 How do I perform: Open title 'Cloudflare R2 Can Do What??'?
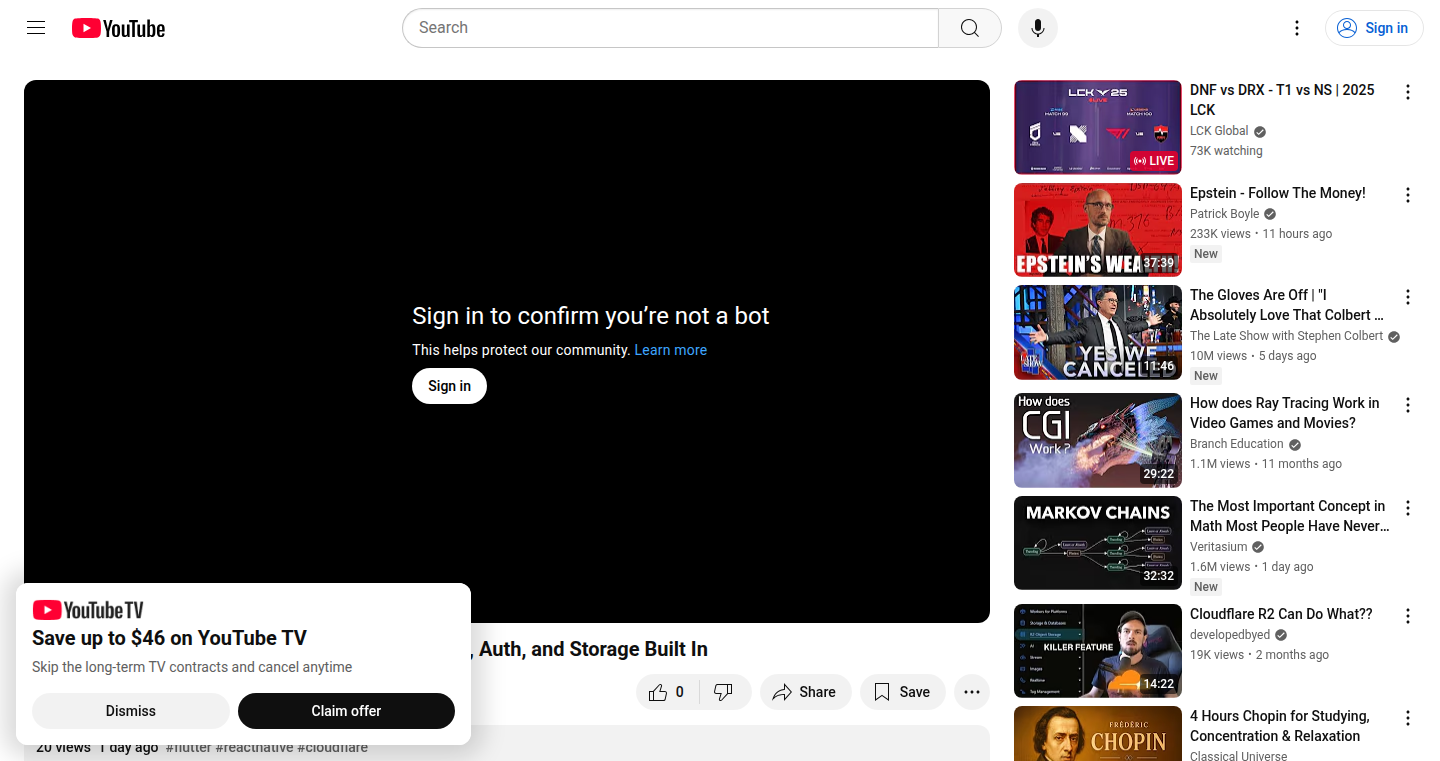(x=1281, y=614)
